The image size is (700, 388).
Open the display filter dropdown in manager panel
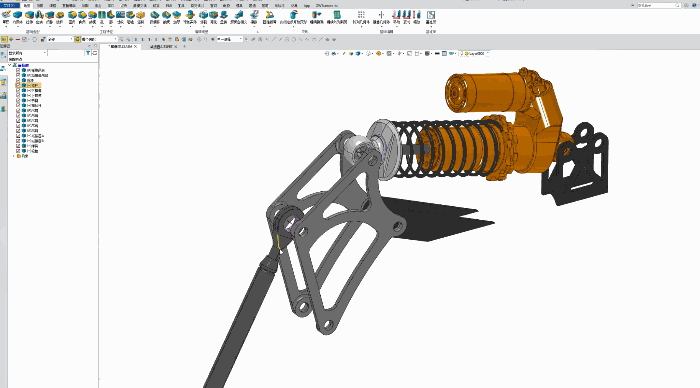27,53
